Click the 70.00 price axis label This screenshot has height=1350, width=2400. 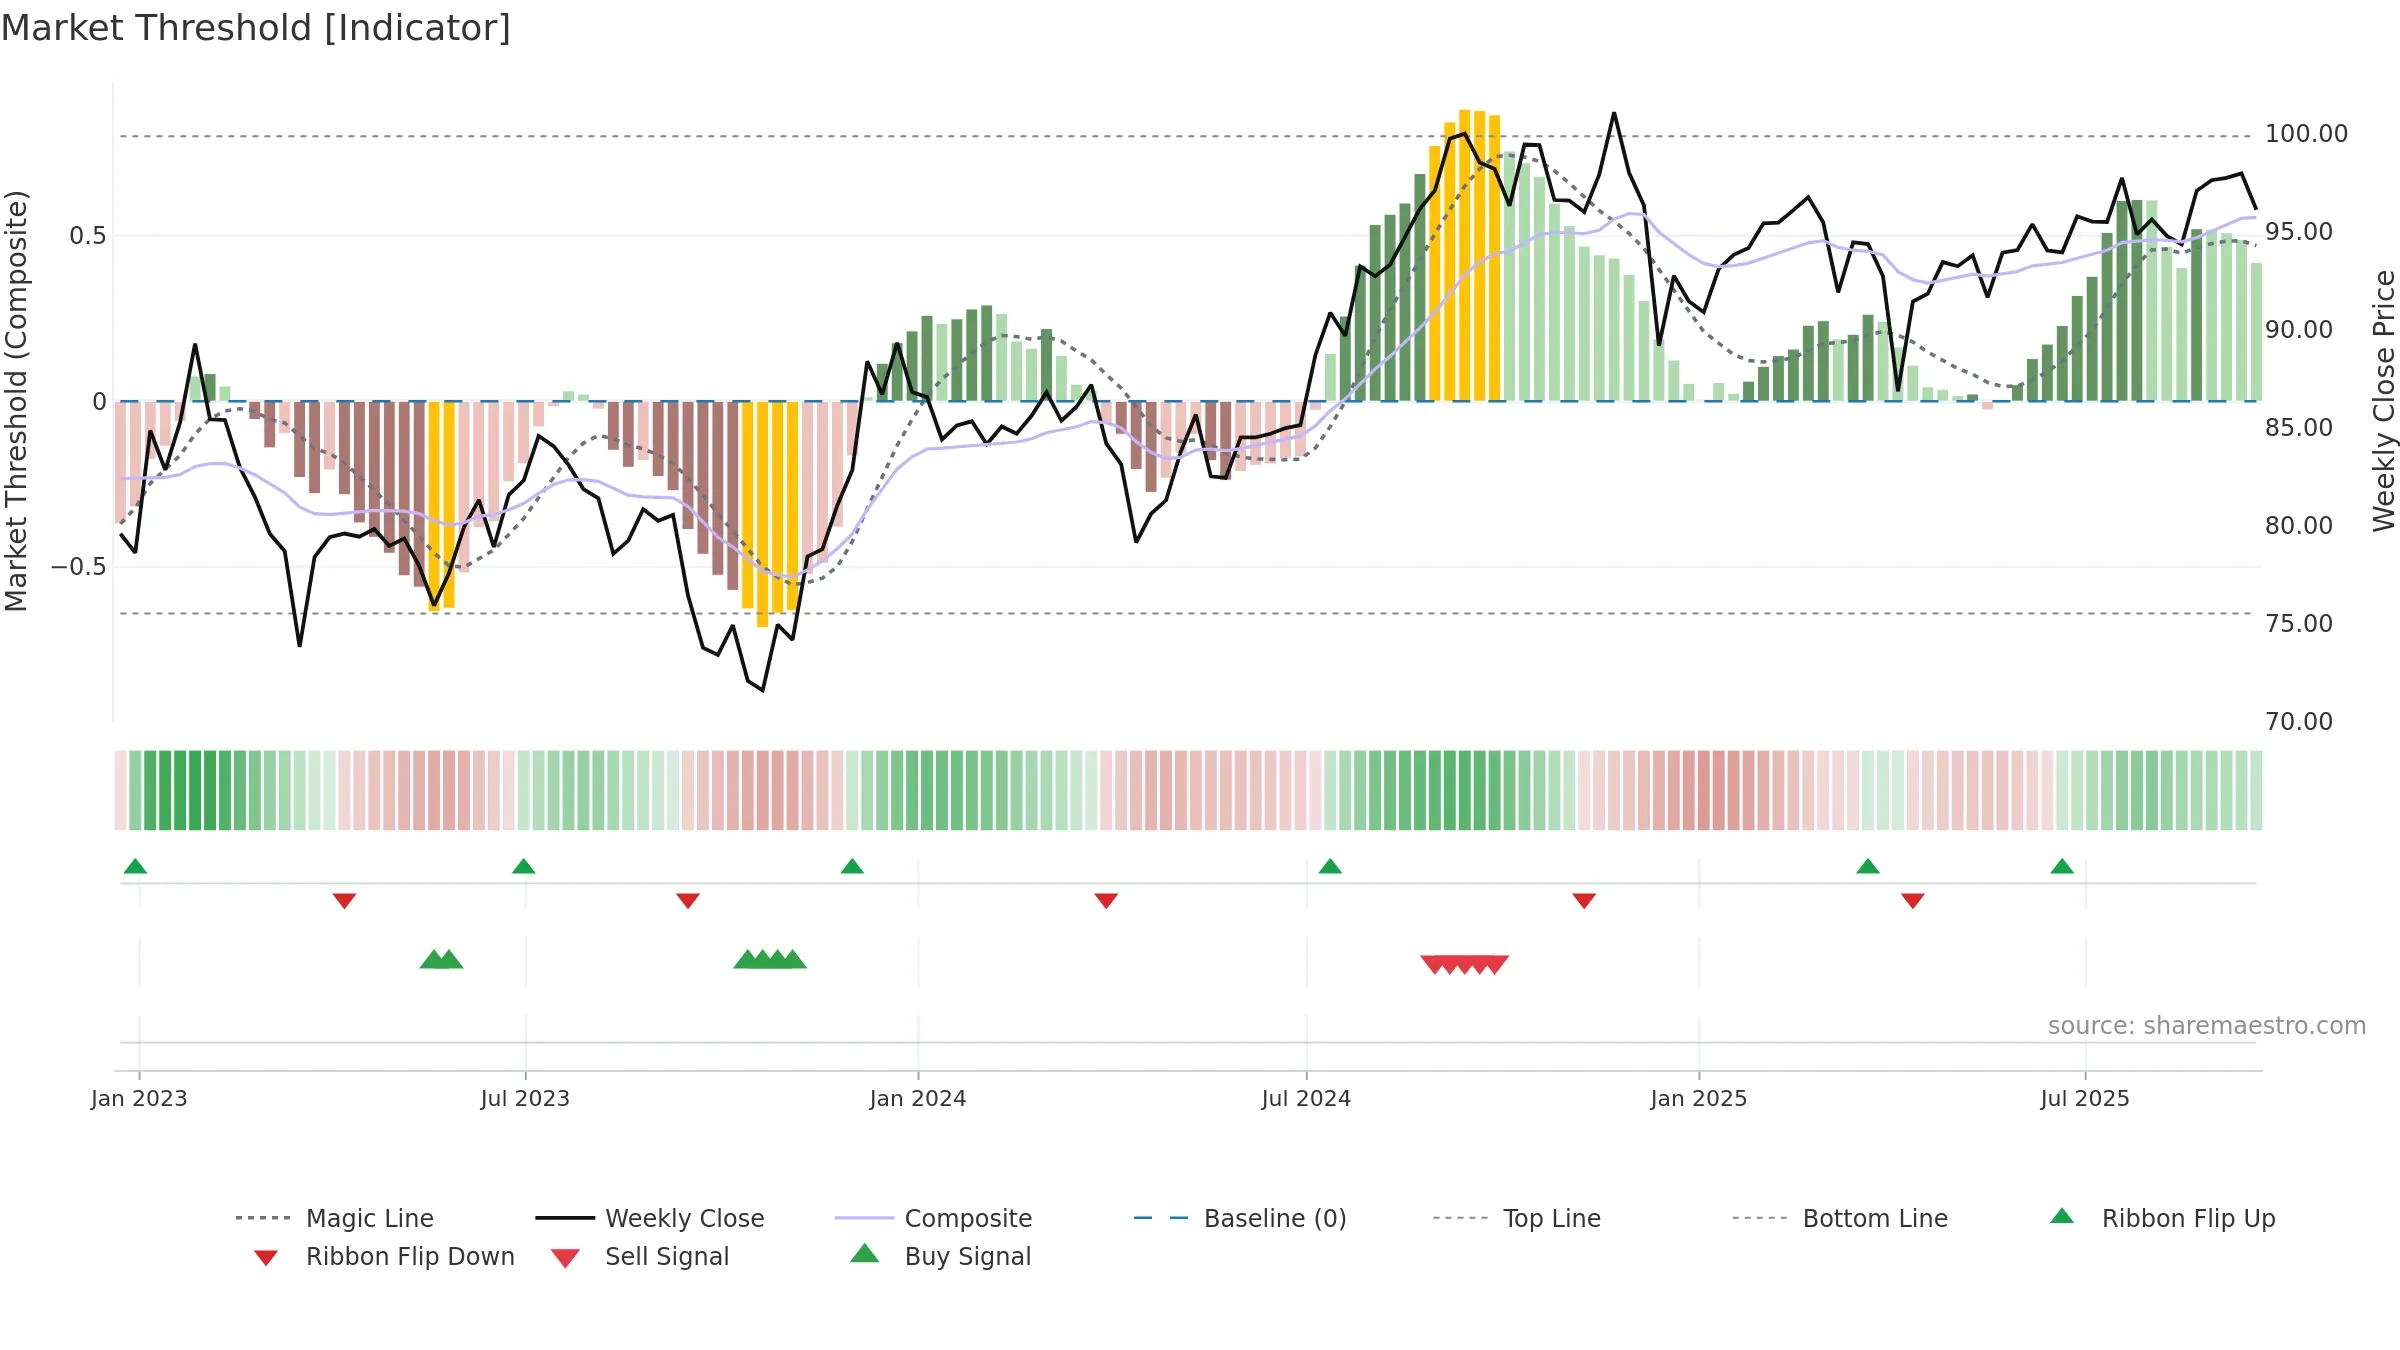[2299, 722]
